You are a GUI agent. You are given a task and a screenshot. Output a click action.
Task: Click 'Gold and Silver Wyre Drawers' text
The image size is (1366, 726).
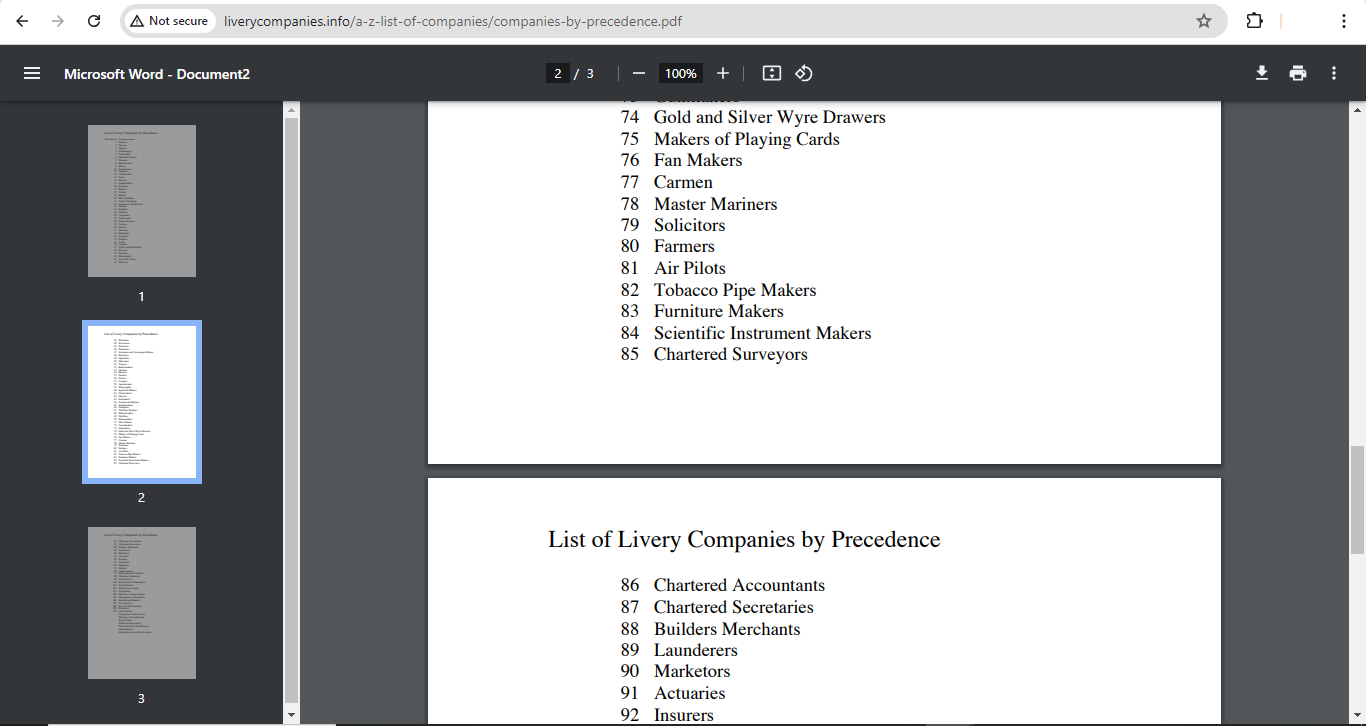pyautogui.click(x=769, y=117)
